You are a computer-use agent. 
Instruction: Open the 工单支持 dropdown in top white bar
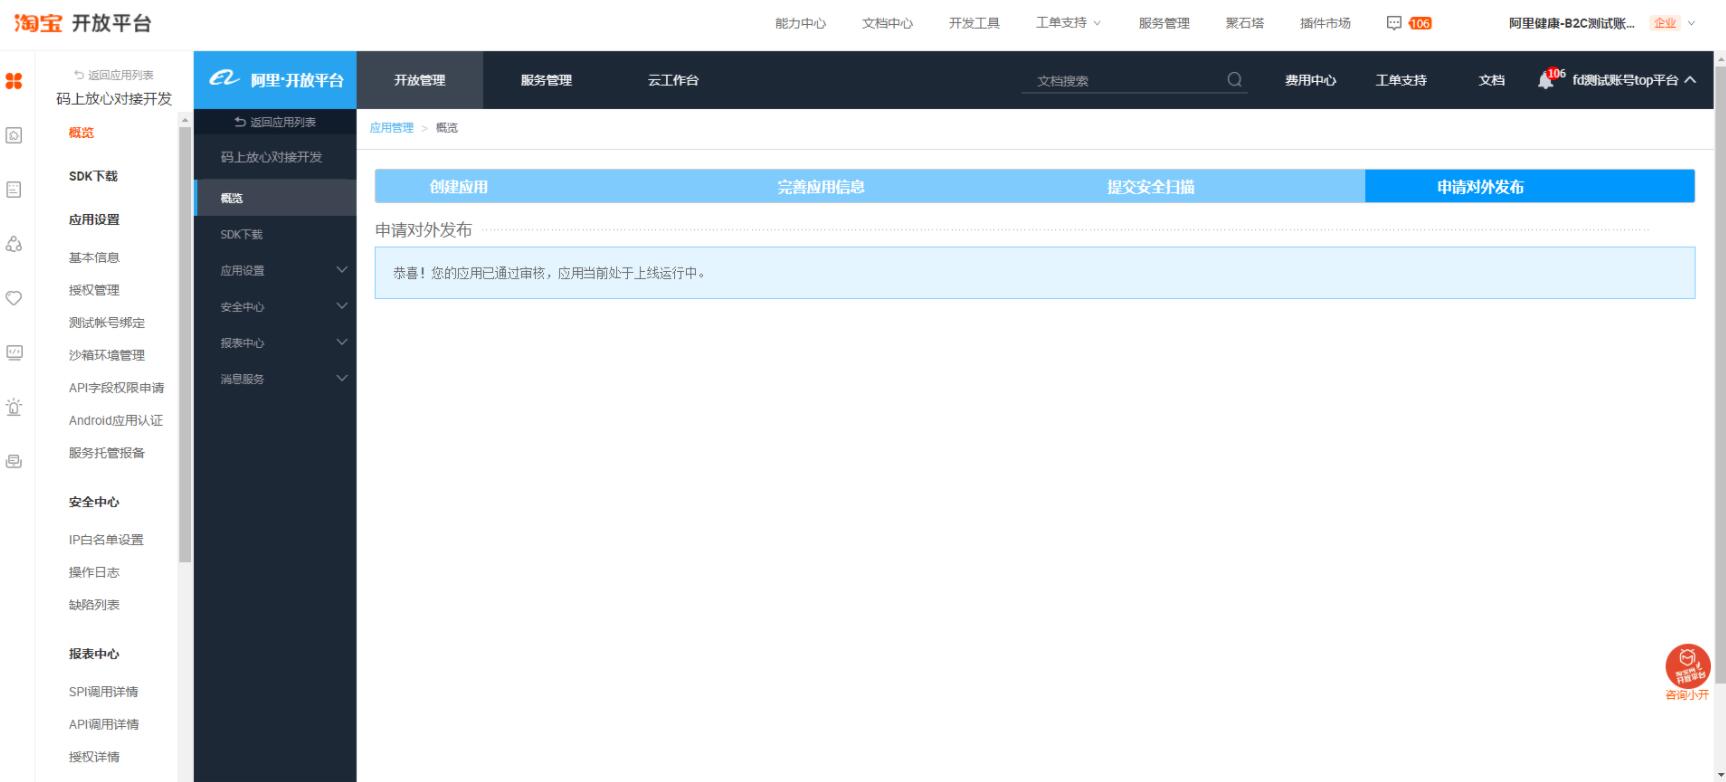(1067, 23)
